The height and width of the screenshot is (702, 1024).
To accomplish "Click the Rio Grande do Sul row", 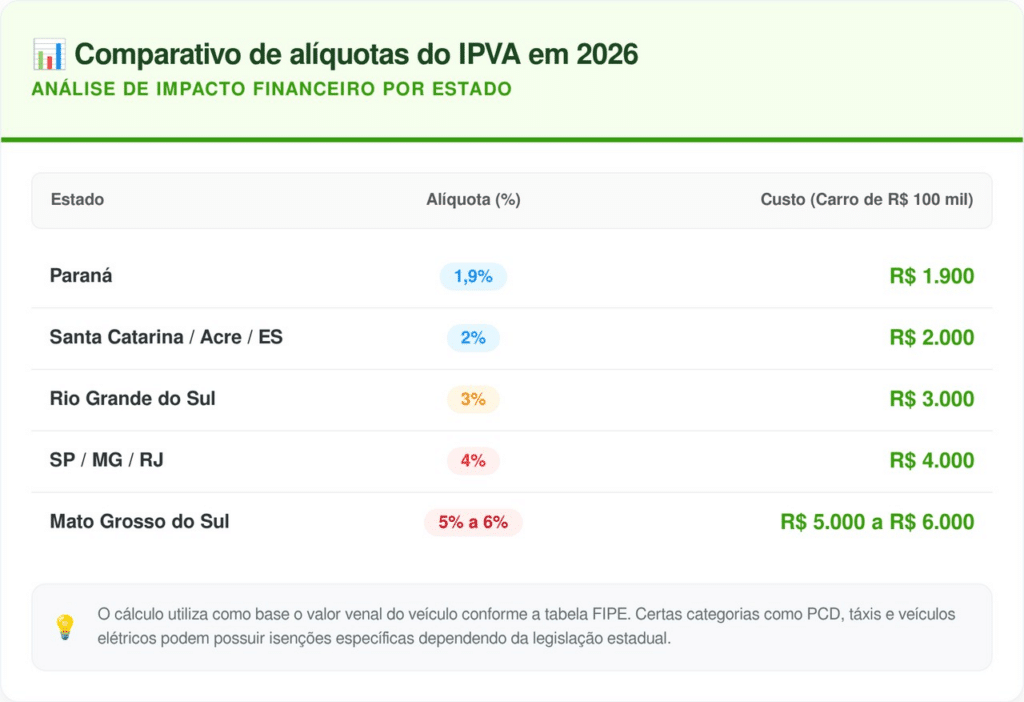I will (x=133, y=399).
